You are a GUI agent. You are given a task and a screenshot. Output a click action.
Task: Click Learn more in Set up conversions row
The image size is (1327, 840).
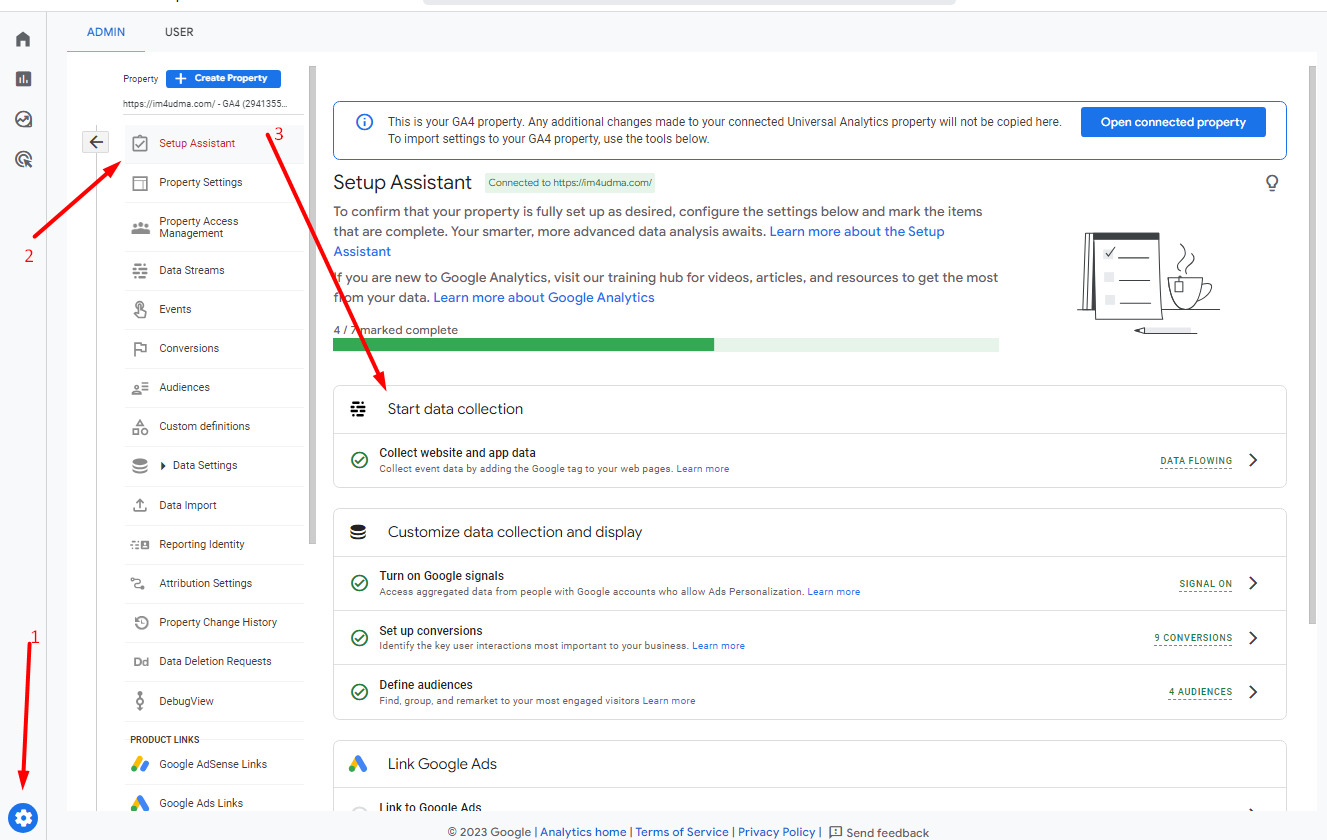click(x=718, y=646)
